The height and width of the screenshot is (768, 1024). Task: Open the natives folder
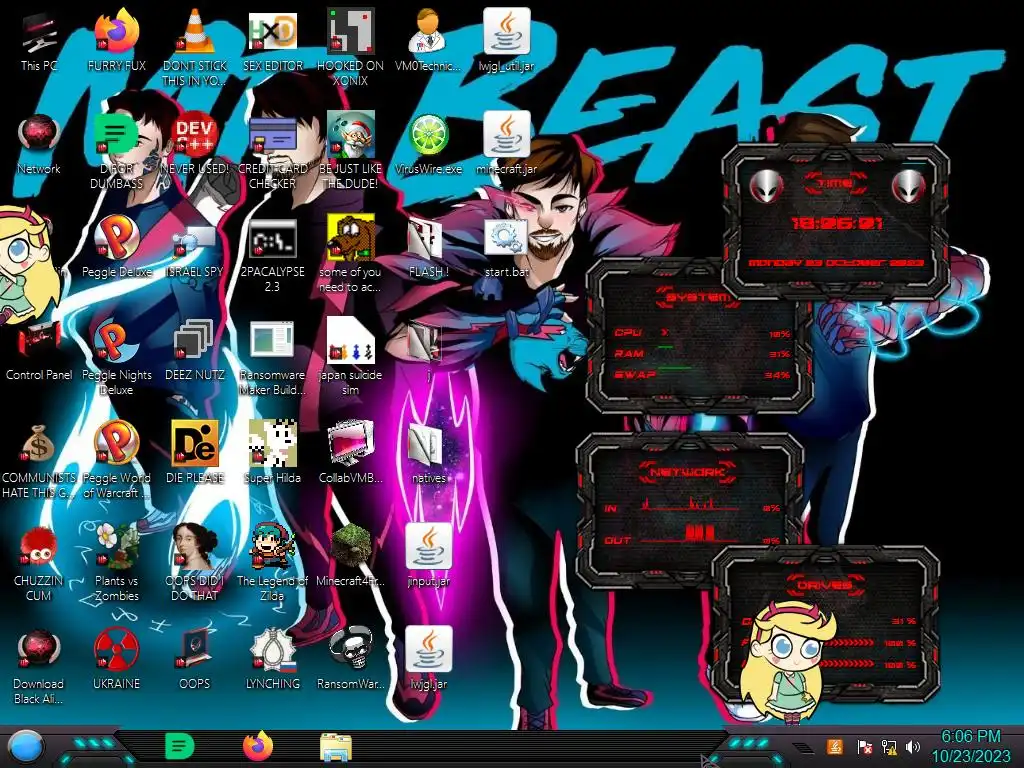pyautogui.click(x=428, y=454)
